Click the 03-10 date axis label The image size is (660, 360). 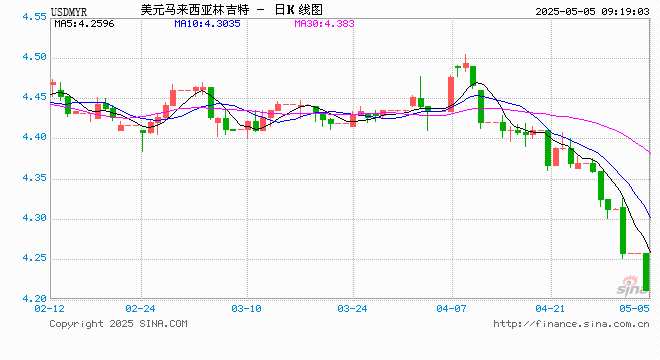pos(246,309)
